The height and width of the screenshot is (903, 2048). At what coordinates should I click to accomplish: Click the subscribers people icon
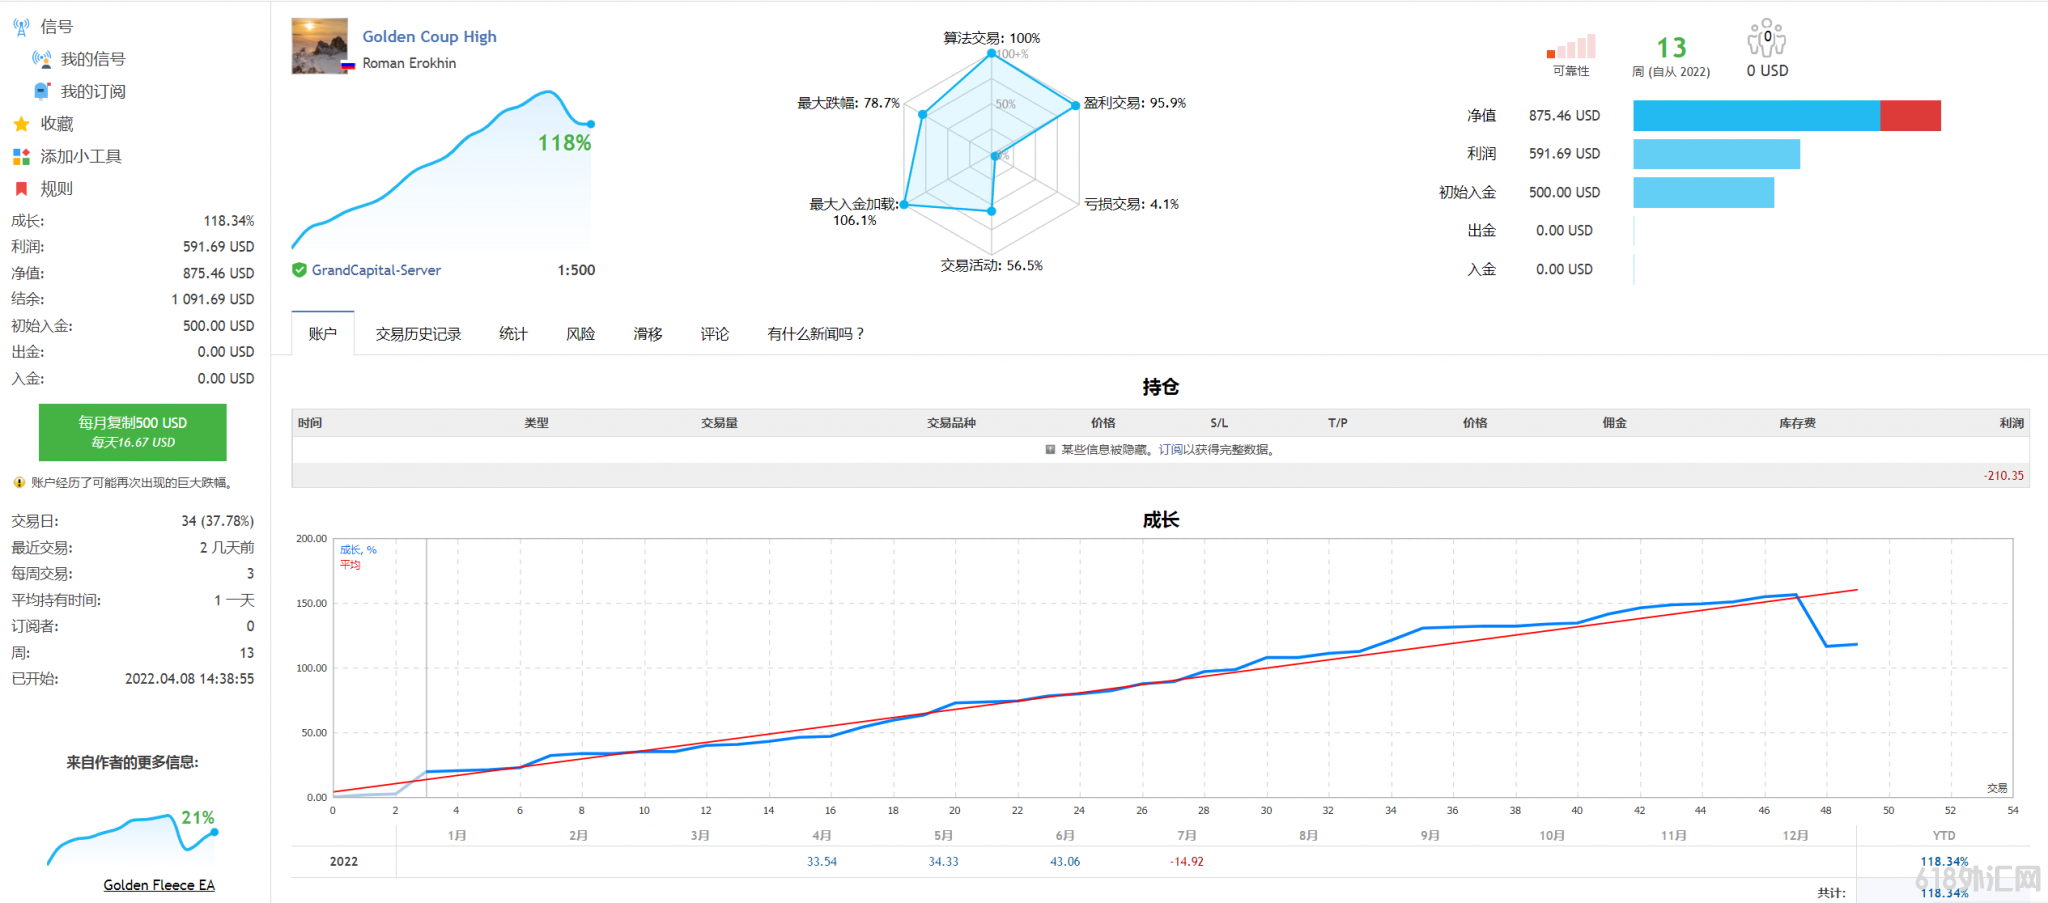[x=1766, y=38]
